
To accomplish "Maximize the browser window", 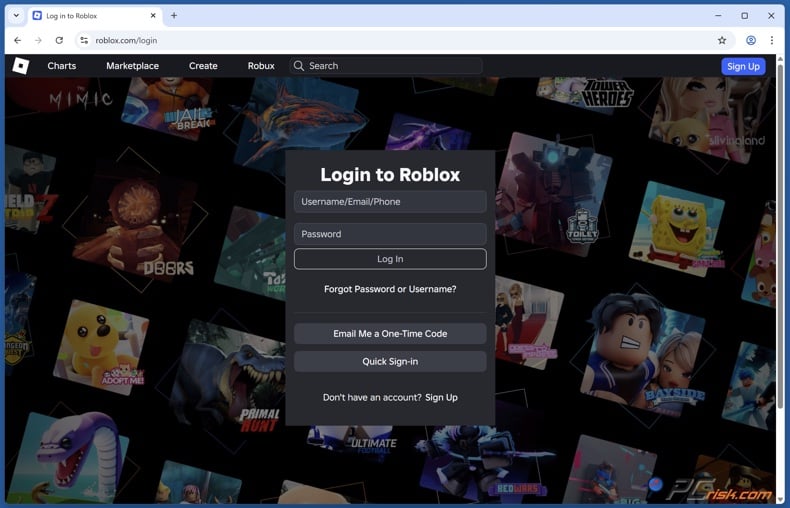I will pos(745,16).
